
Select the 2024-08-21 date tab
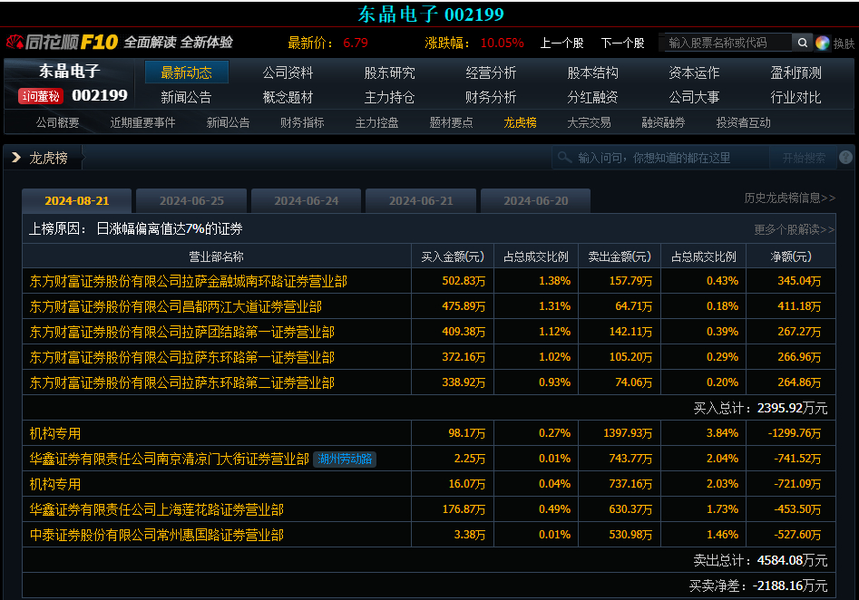[77, 201]
